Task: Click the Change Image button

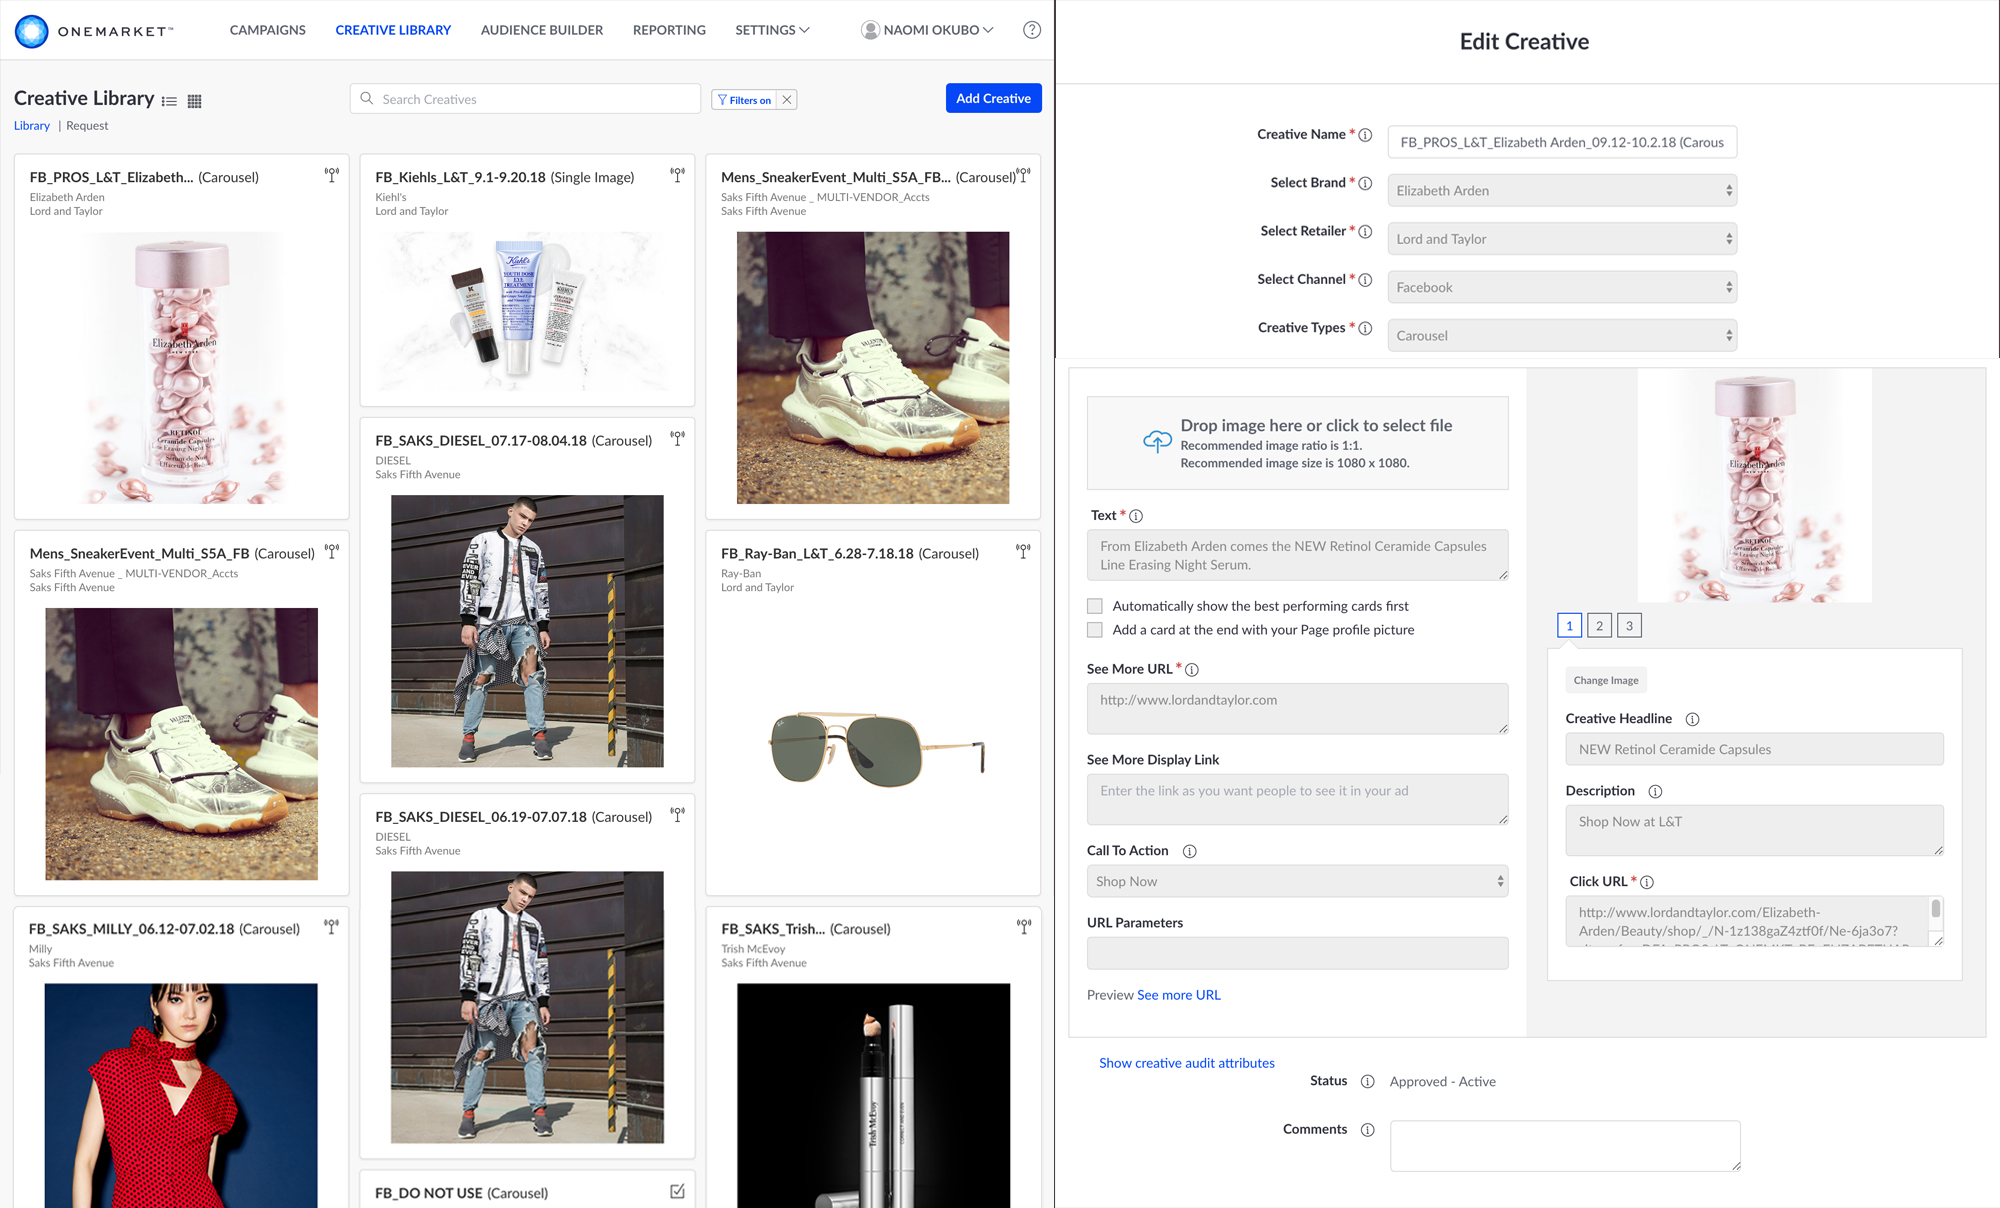Action: pos(1606,680)
